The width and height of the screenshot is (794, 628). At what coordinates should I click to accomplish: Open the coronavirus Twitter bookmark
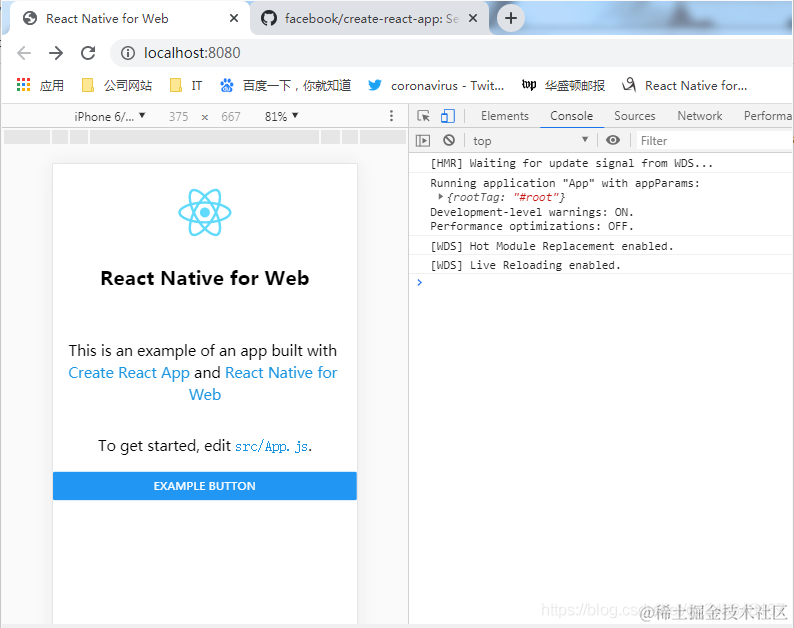436,85
